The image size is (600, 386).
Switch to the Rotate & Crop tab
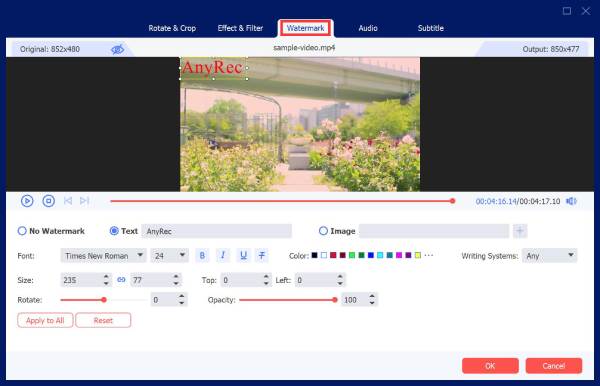(172, 28)
